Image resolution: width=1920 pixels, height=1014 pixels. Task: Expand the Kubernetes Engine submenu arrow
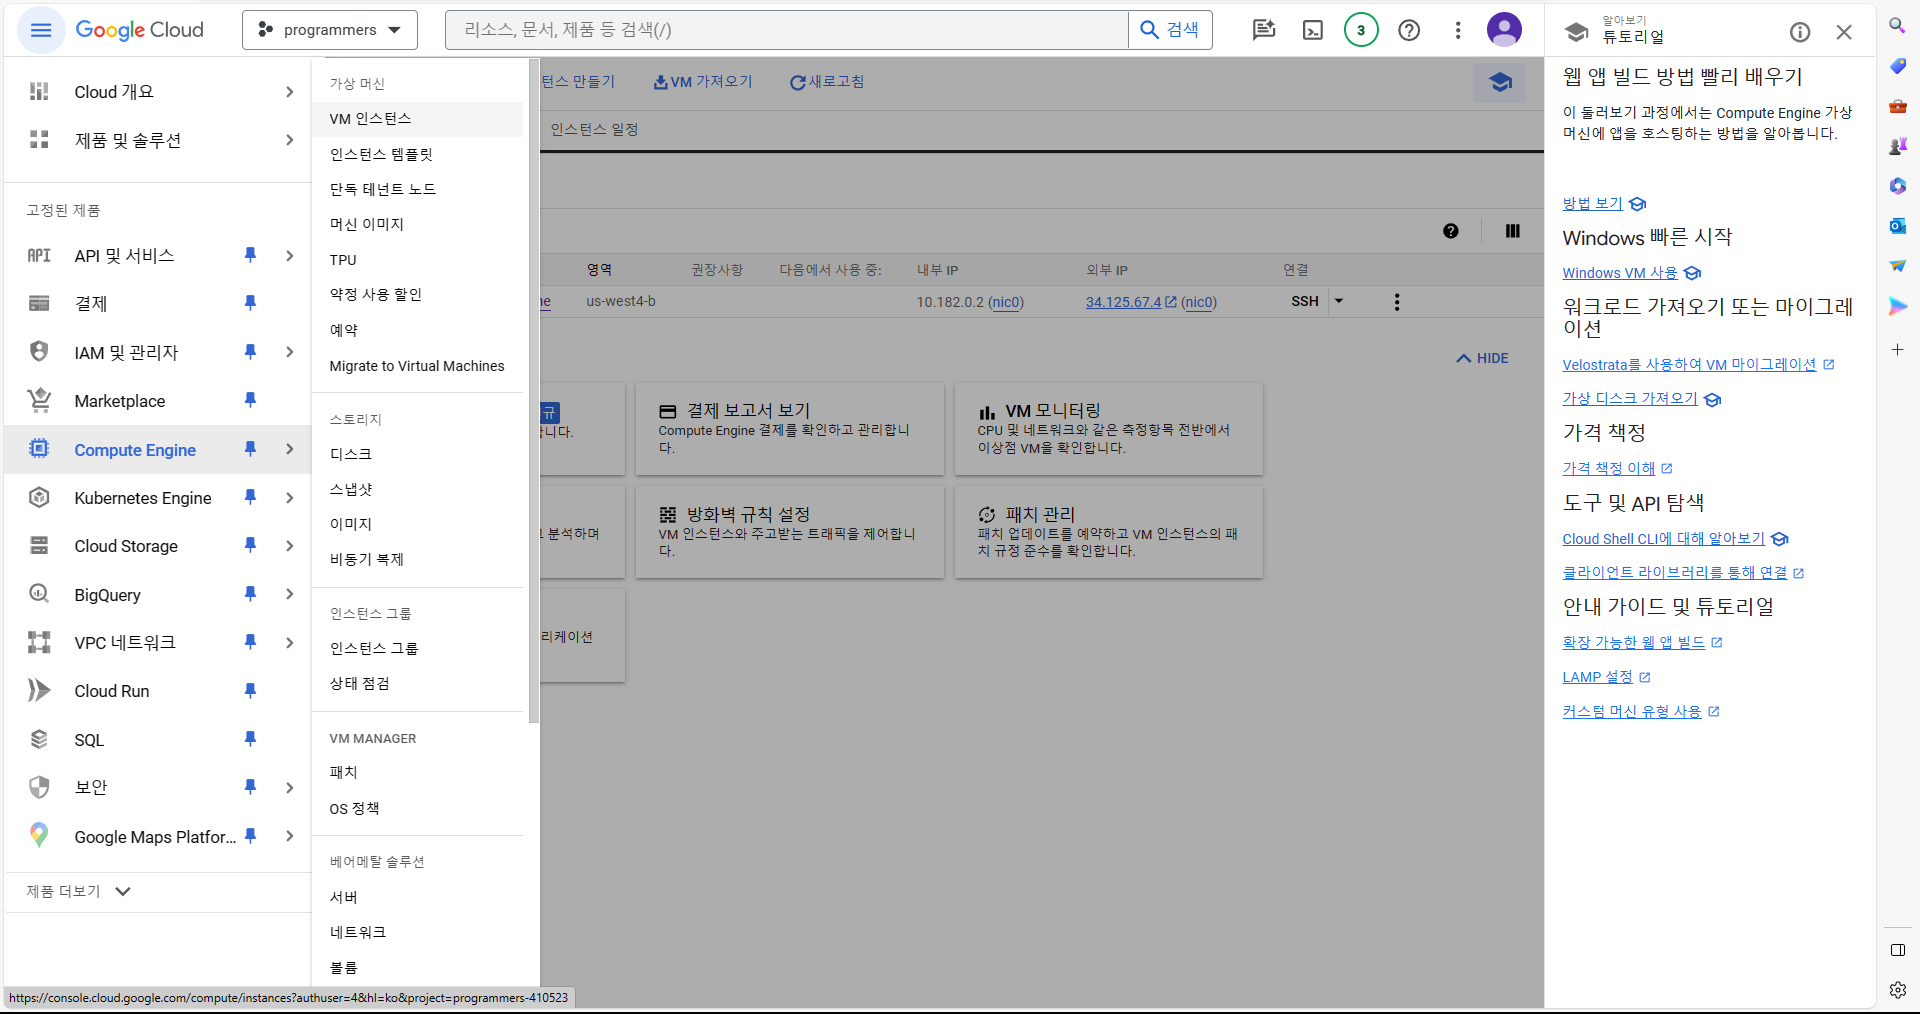(289, 497)
